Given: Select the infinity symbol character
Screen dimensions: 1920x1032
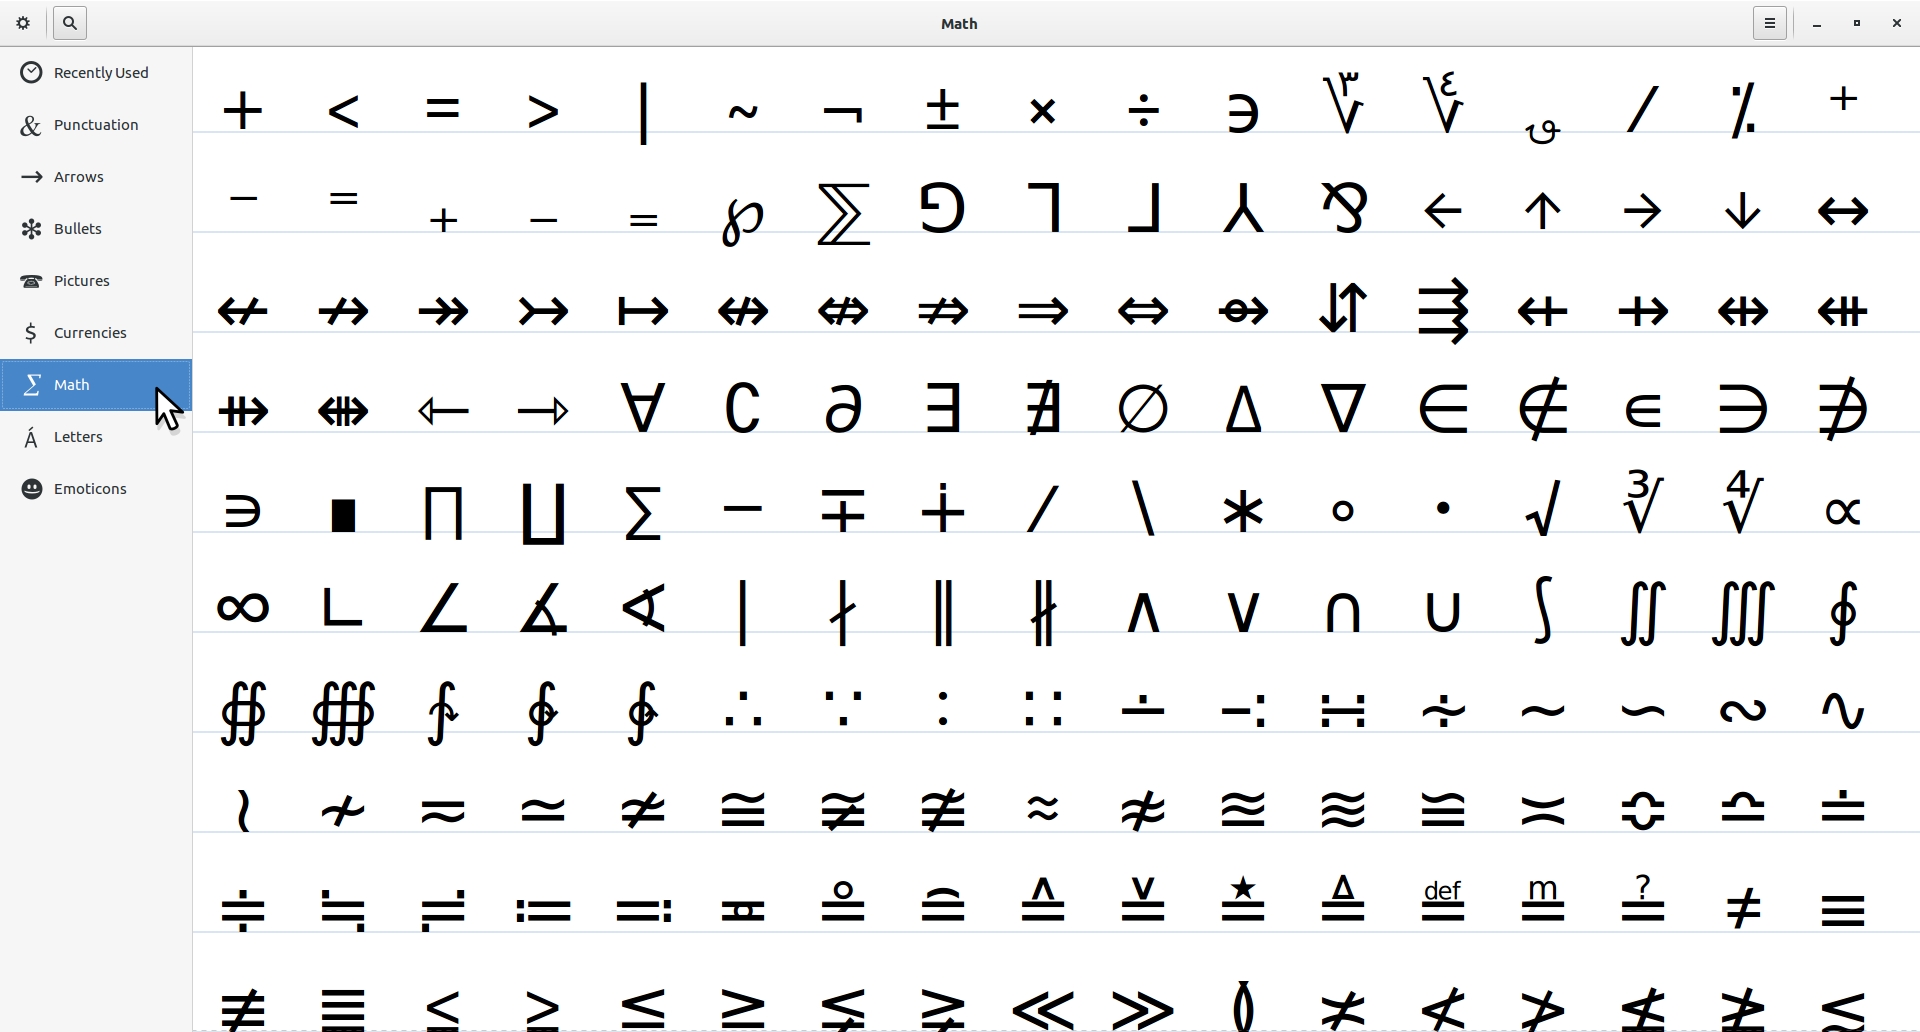Looking at the screenshot, I should click(x=243, y=608).
